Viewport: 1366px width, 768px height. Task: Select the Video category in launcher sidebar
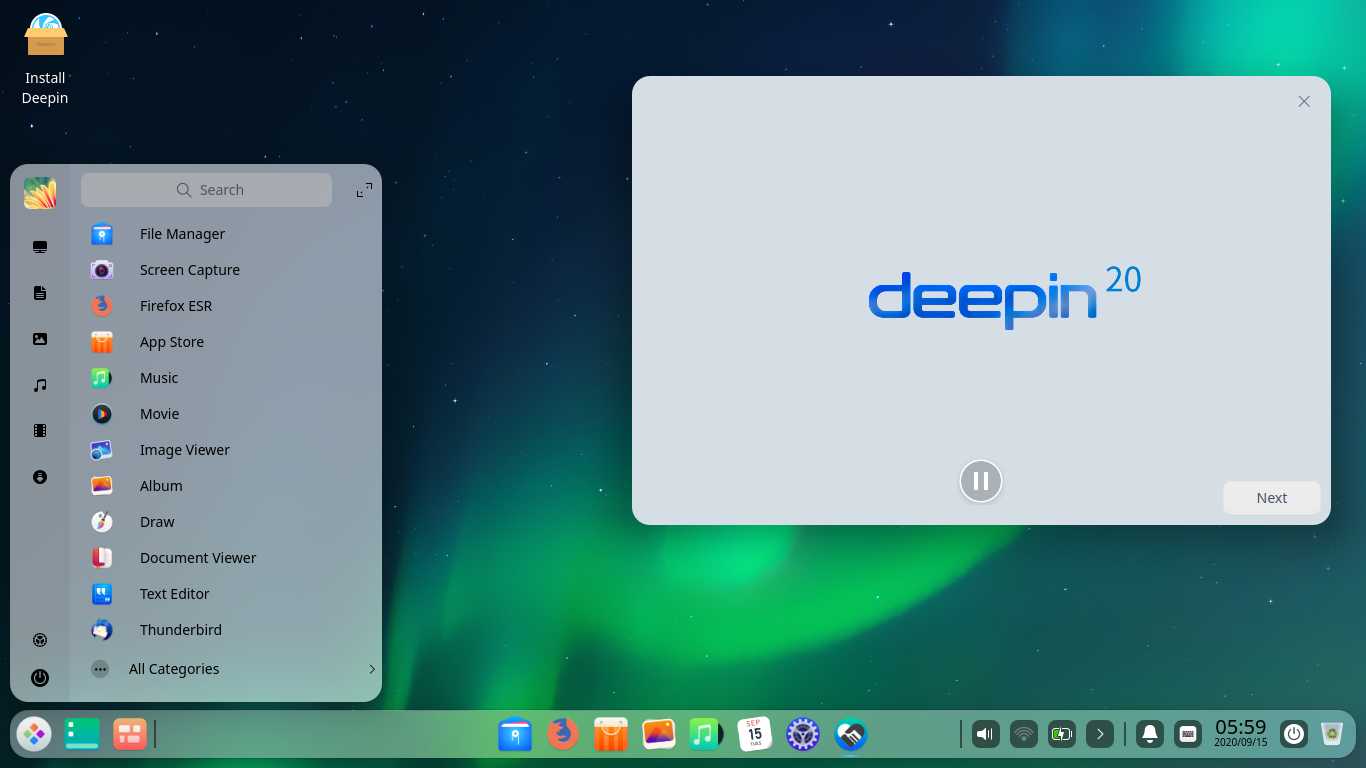(39, 430)
